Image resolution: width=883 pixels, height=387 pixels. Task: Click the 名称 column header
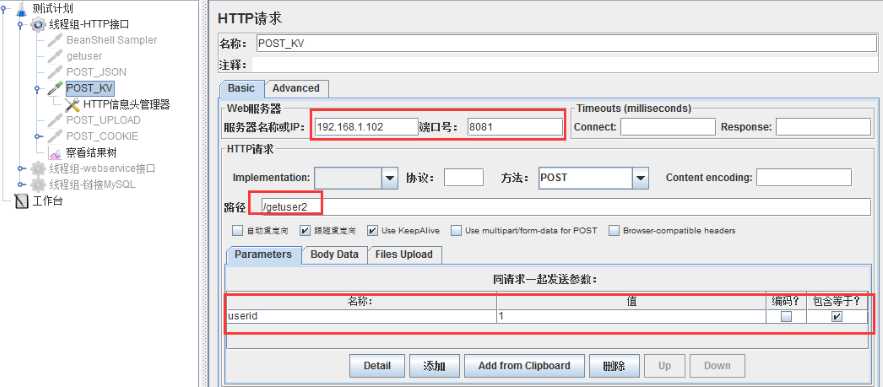point(361,301)
